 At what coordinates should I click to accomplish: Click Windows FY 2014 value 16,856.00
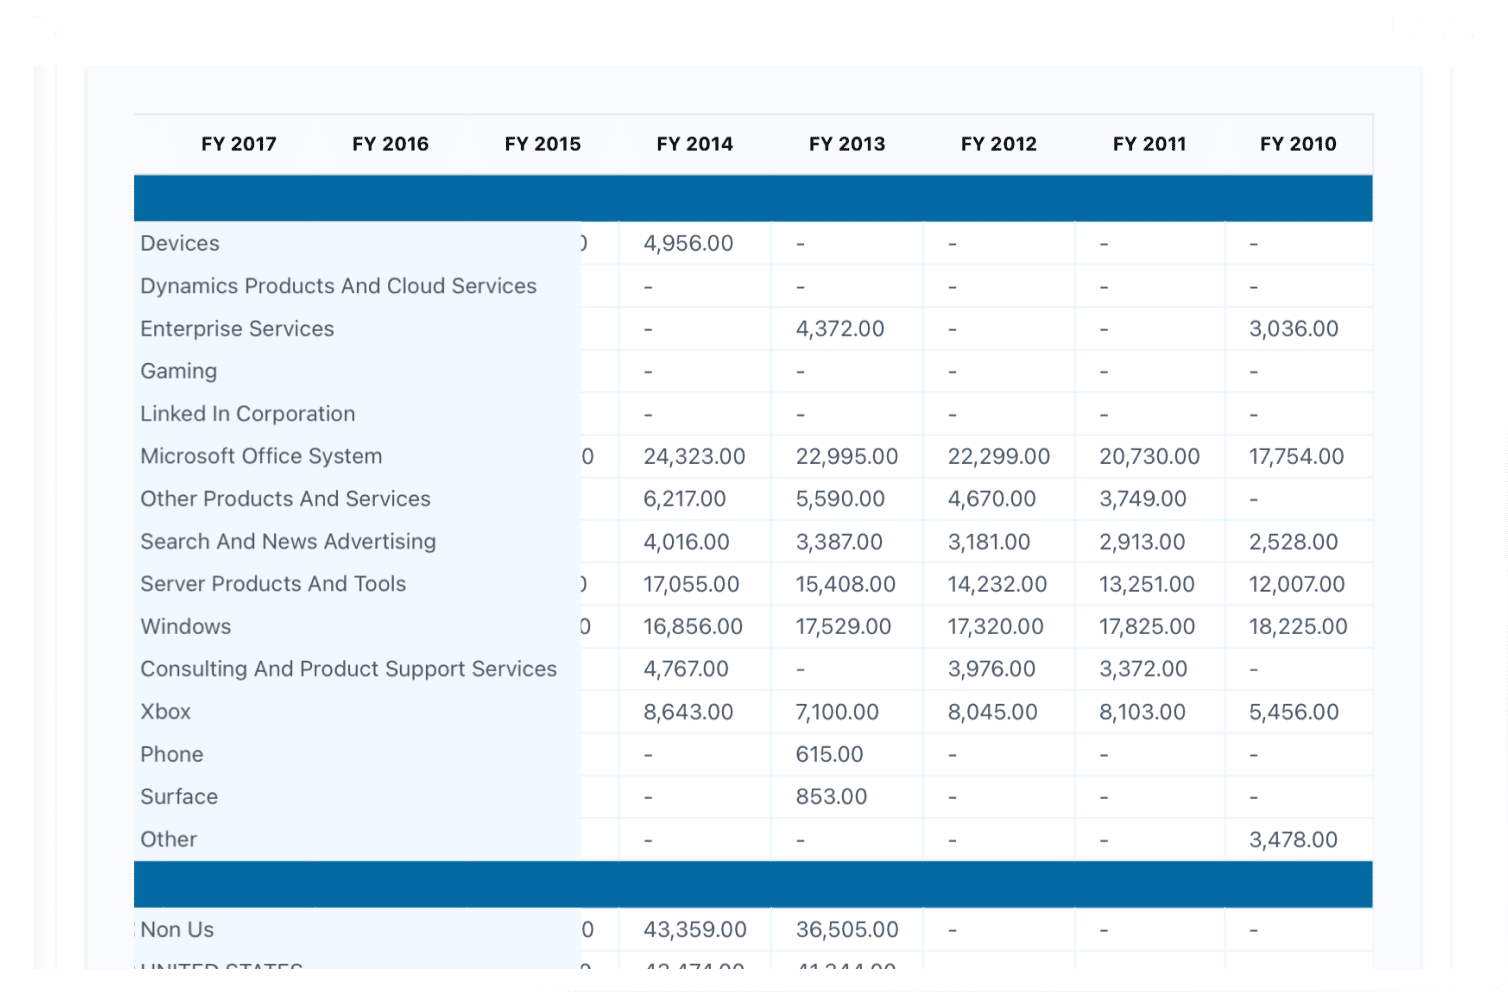[693, 627]
